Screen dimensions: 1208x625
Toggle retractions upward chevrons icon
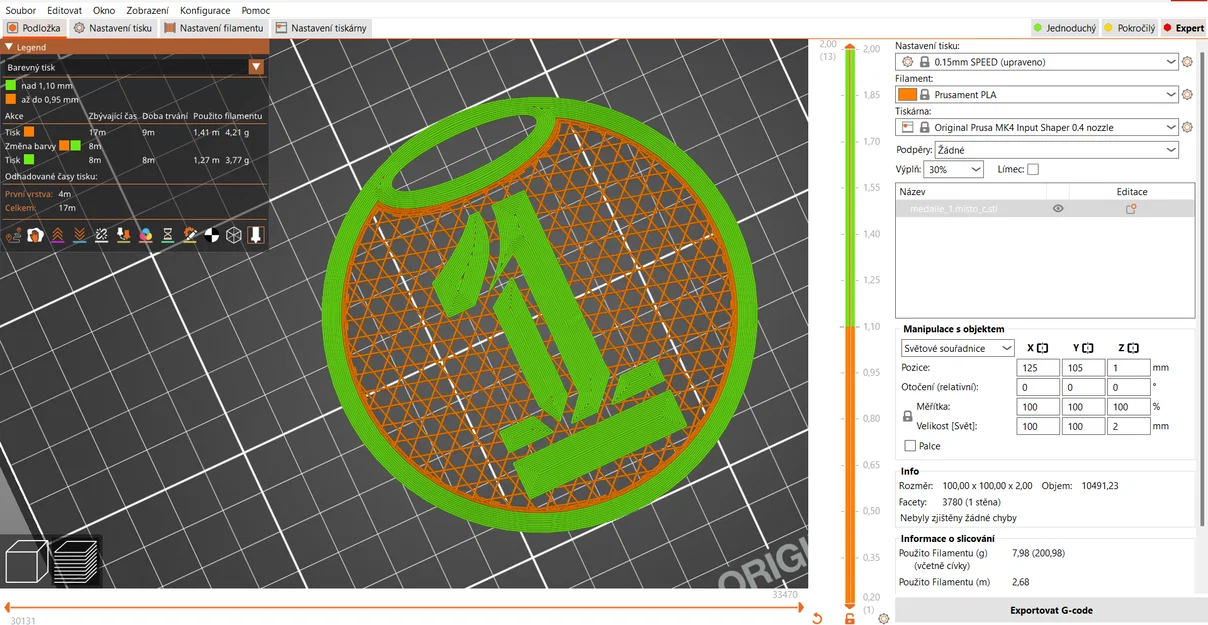[58, 235]
